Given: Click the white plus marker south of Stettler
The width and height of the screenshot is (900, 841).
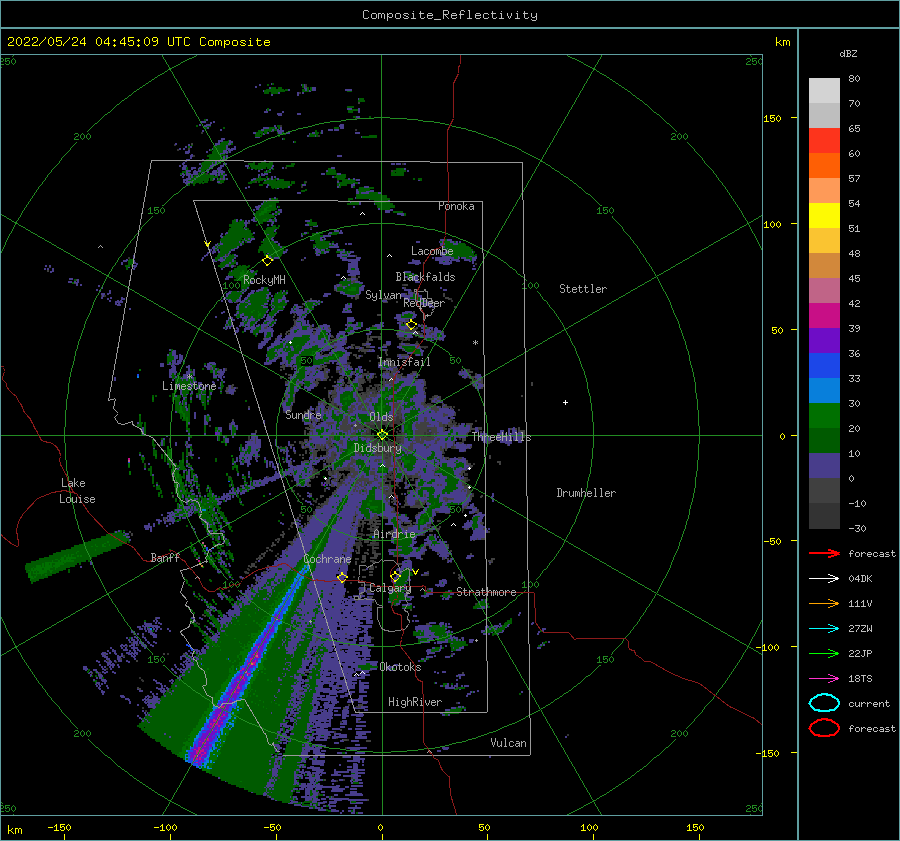Looking at the screenshot, I should click(565, 402).
